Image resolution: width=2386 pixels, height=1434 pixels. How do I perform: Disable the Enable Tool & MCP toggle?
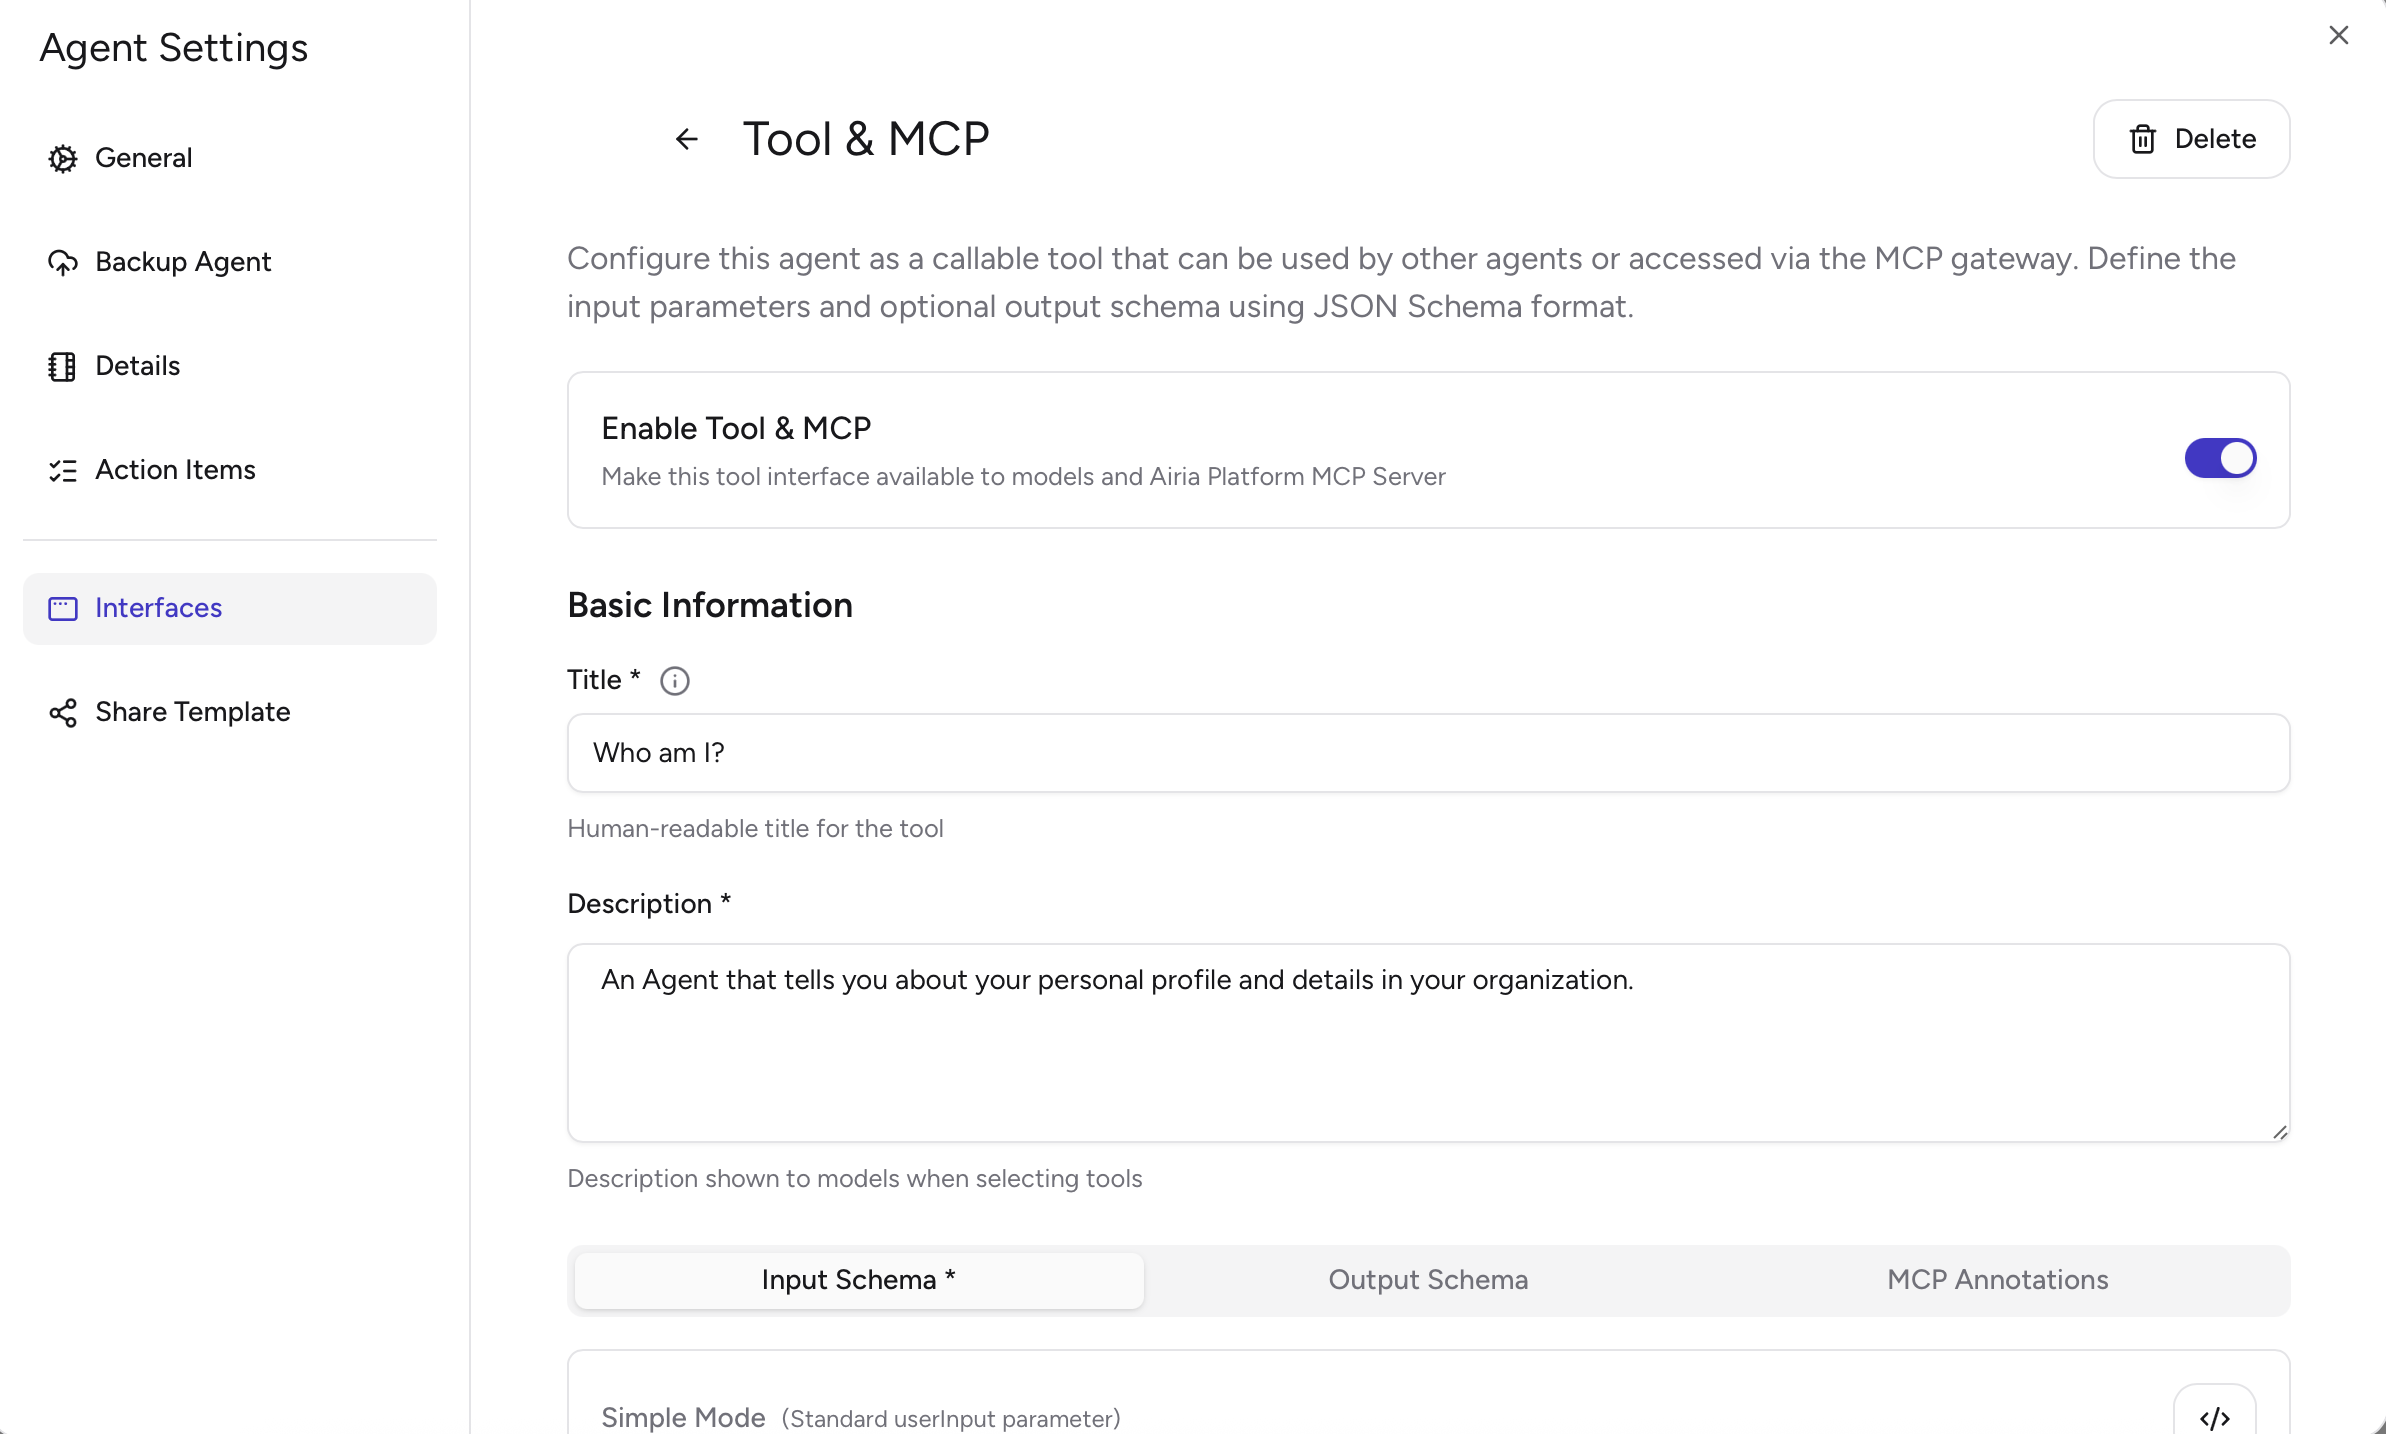[x=2220, y=458]
